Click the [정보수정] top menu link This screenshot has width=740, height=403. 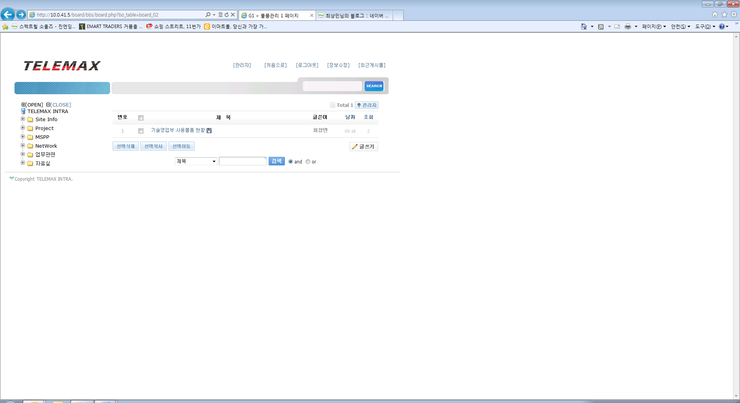[338, 65]
